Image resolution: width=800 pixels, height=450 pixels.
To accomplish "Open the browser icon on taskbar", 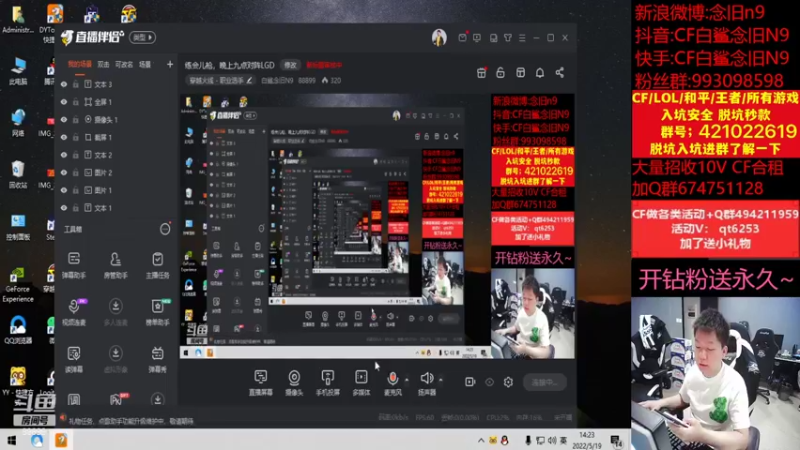I will coord(37,440).
